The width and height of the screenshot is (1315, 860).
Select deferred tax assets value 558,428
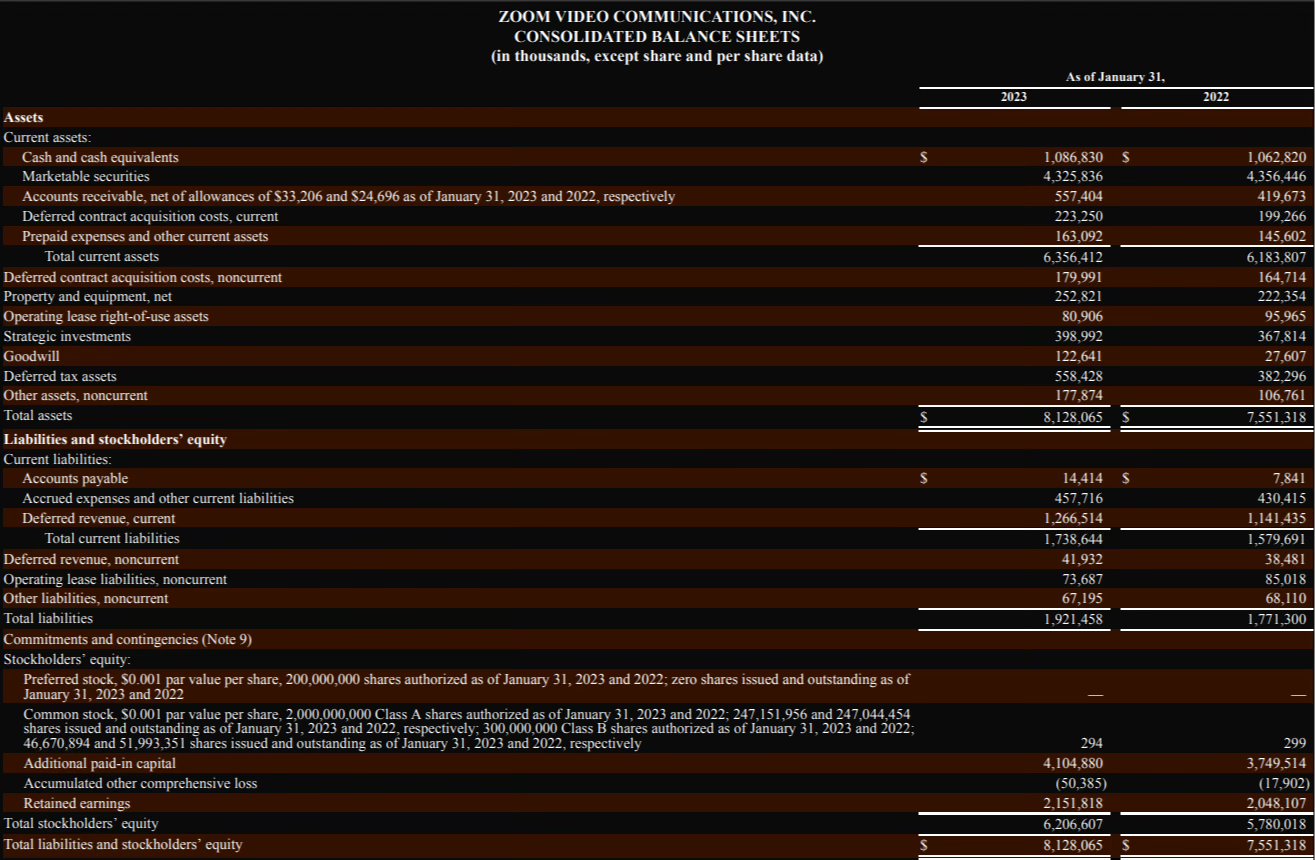(x=1079, y=376)
